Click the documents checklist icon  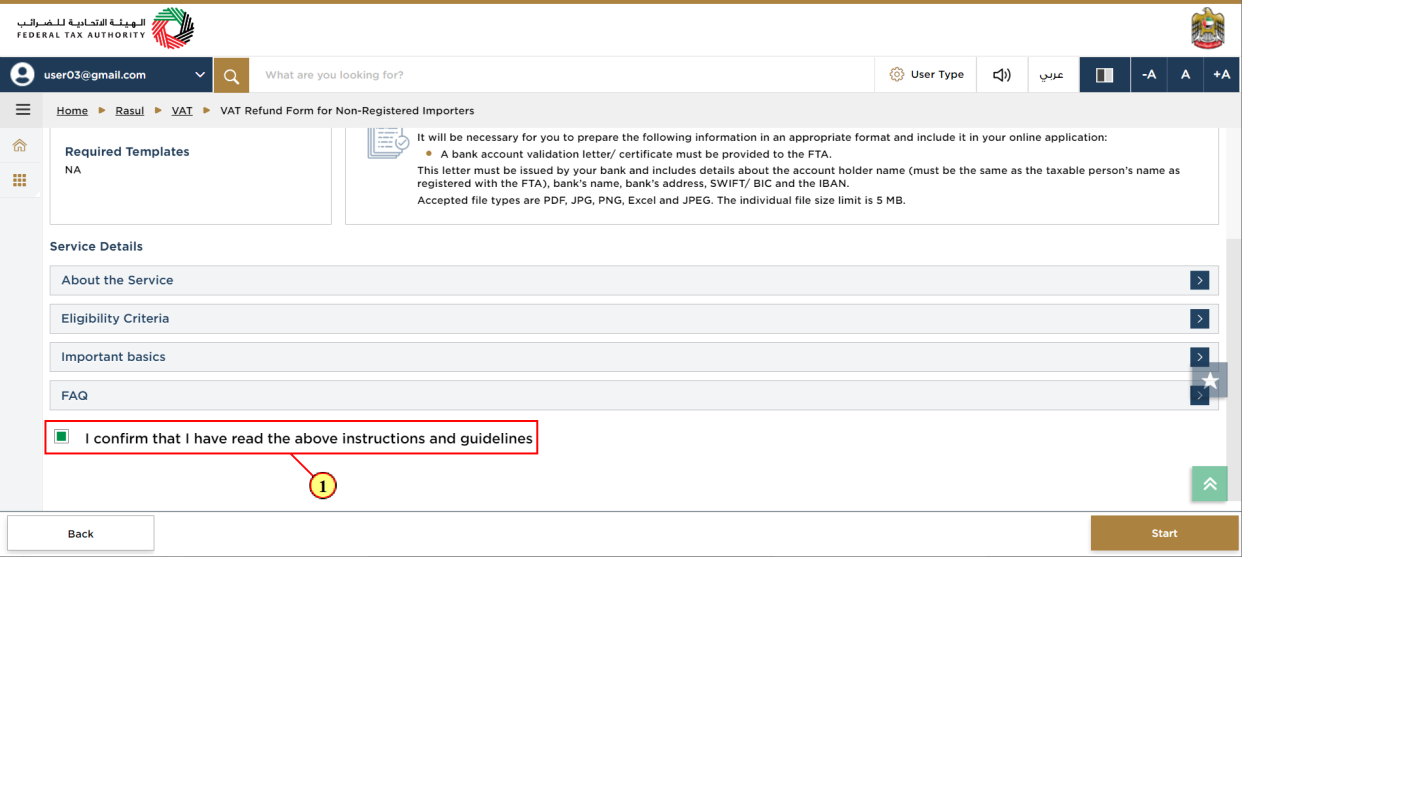click(388, 143)
